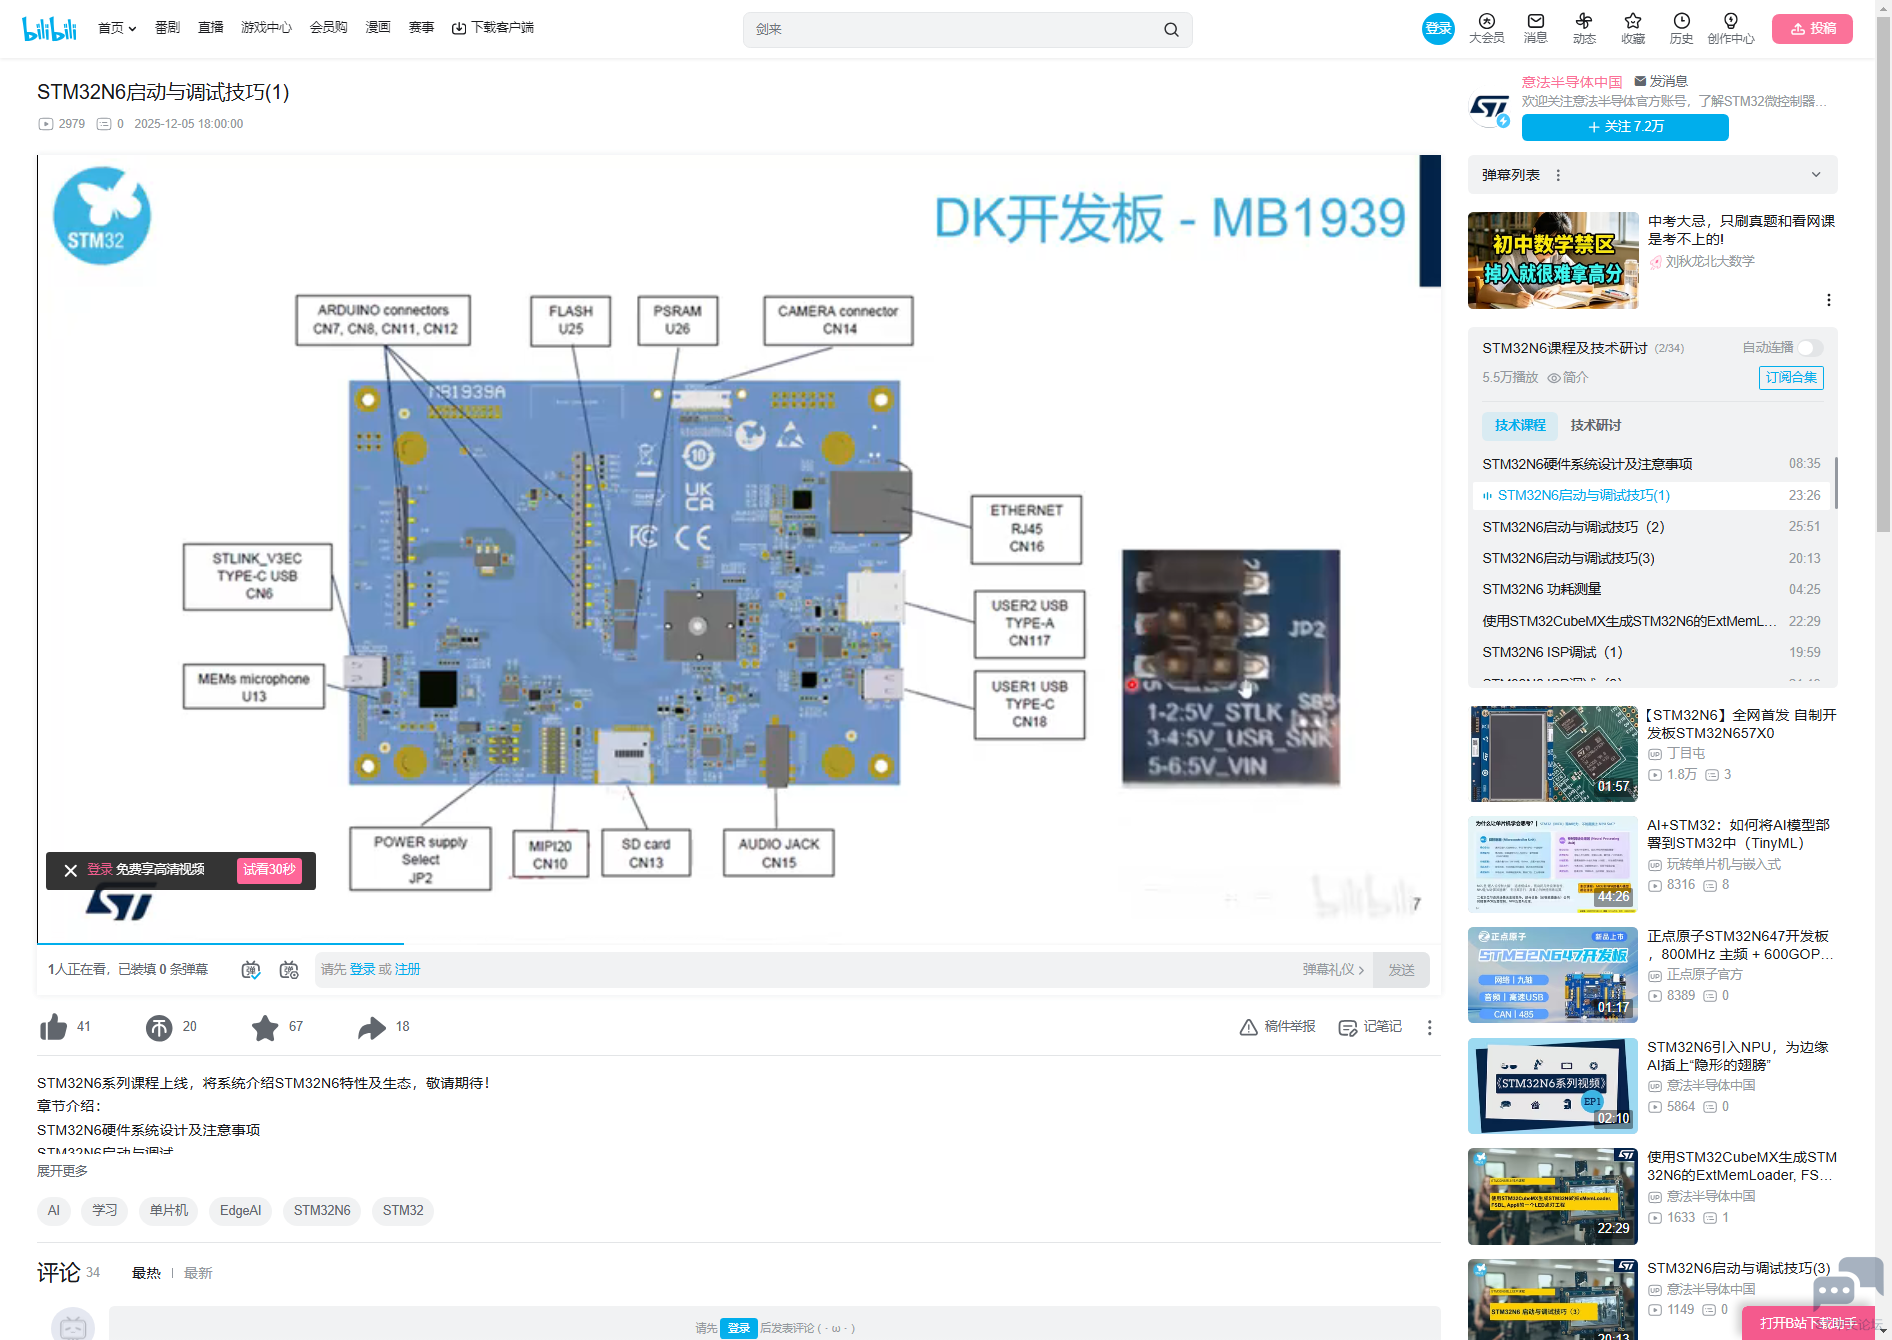Expand description with 展开更多
The image size is (1892, 1340).
[62, 1171]
